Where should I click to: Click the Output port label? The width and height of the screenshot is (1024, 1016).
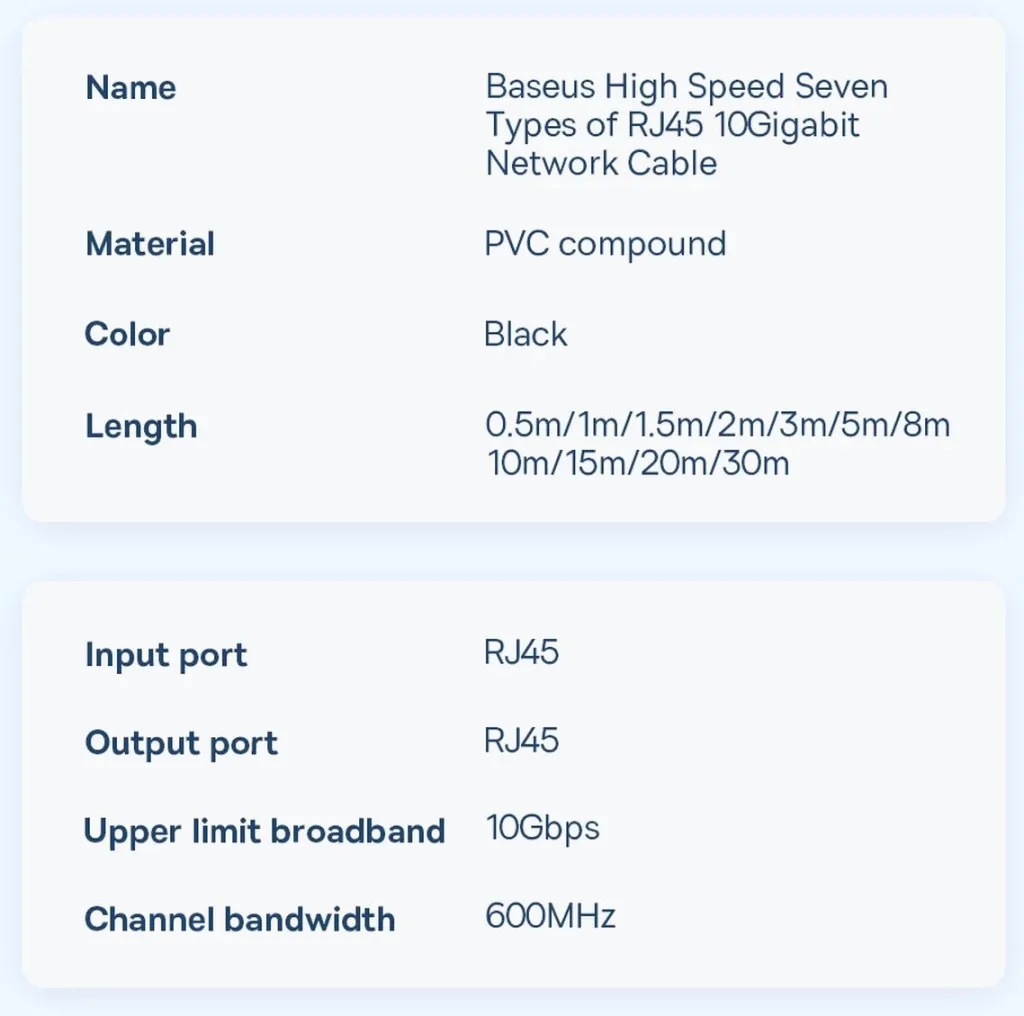pos(181,744)
